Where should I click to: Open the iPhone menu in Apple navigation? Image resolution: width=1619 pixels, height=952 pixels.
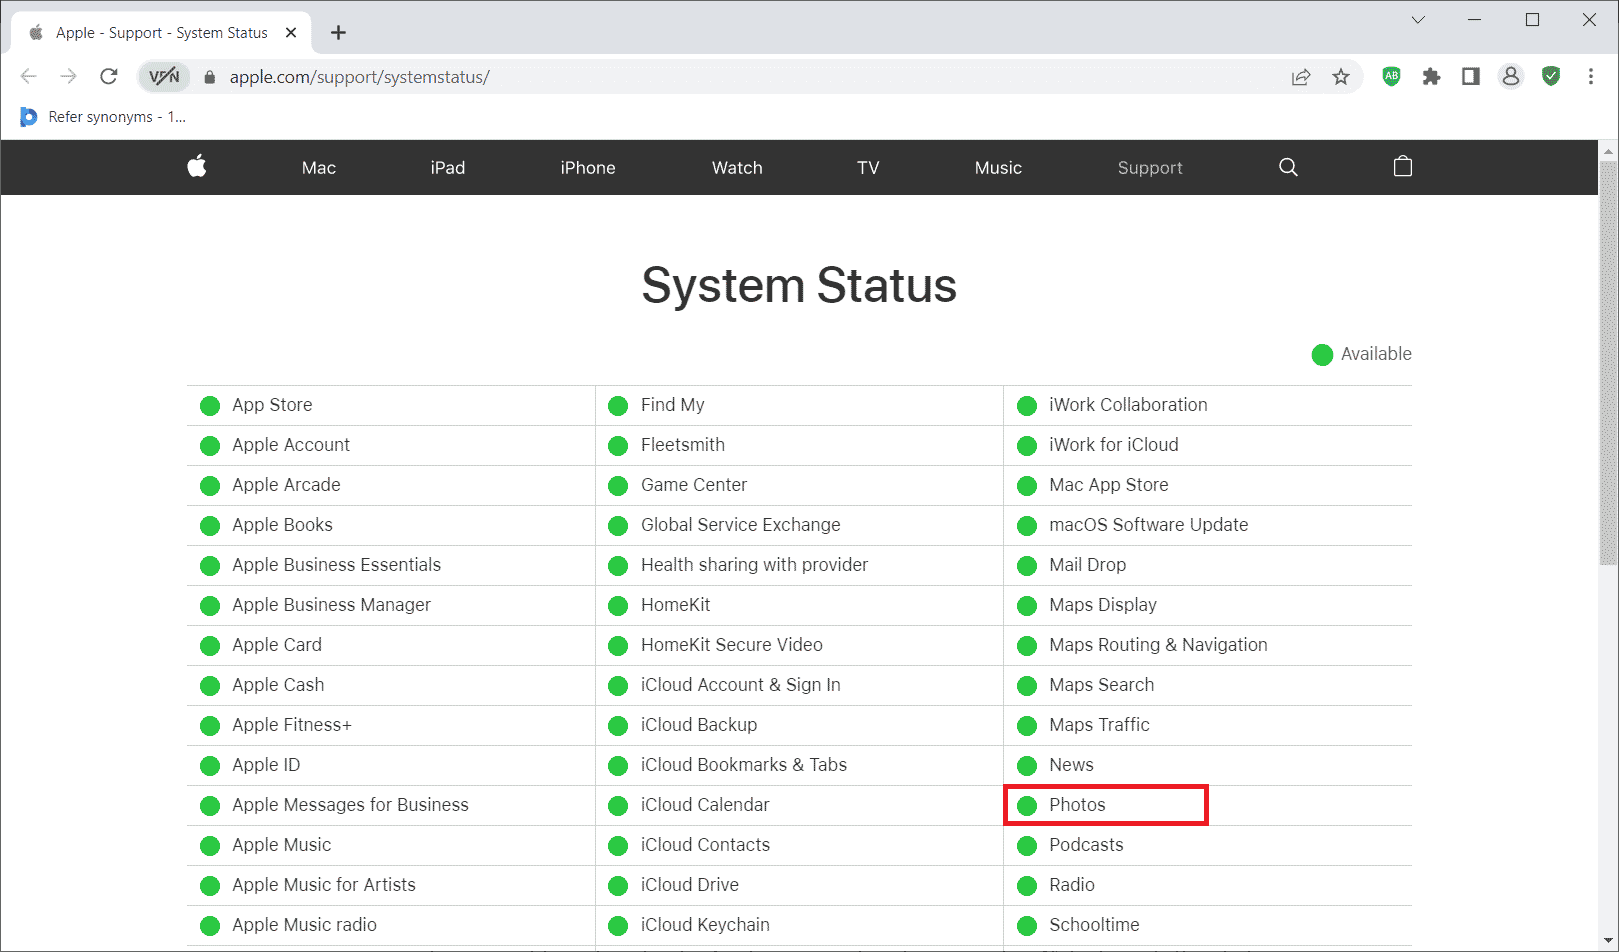(588, 168)
